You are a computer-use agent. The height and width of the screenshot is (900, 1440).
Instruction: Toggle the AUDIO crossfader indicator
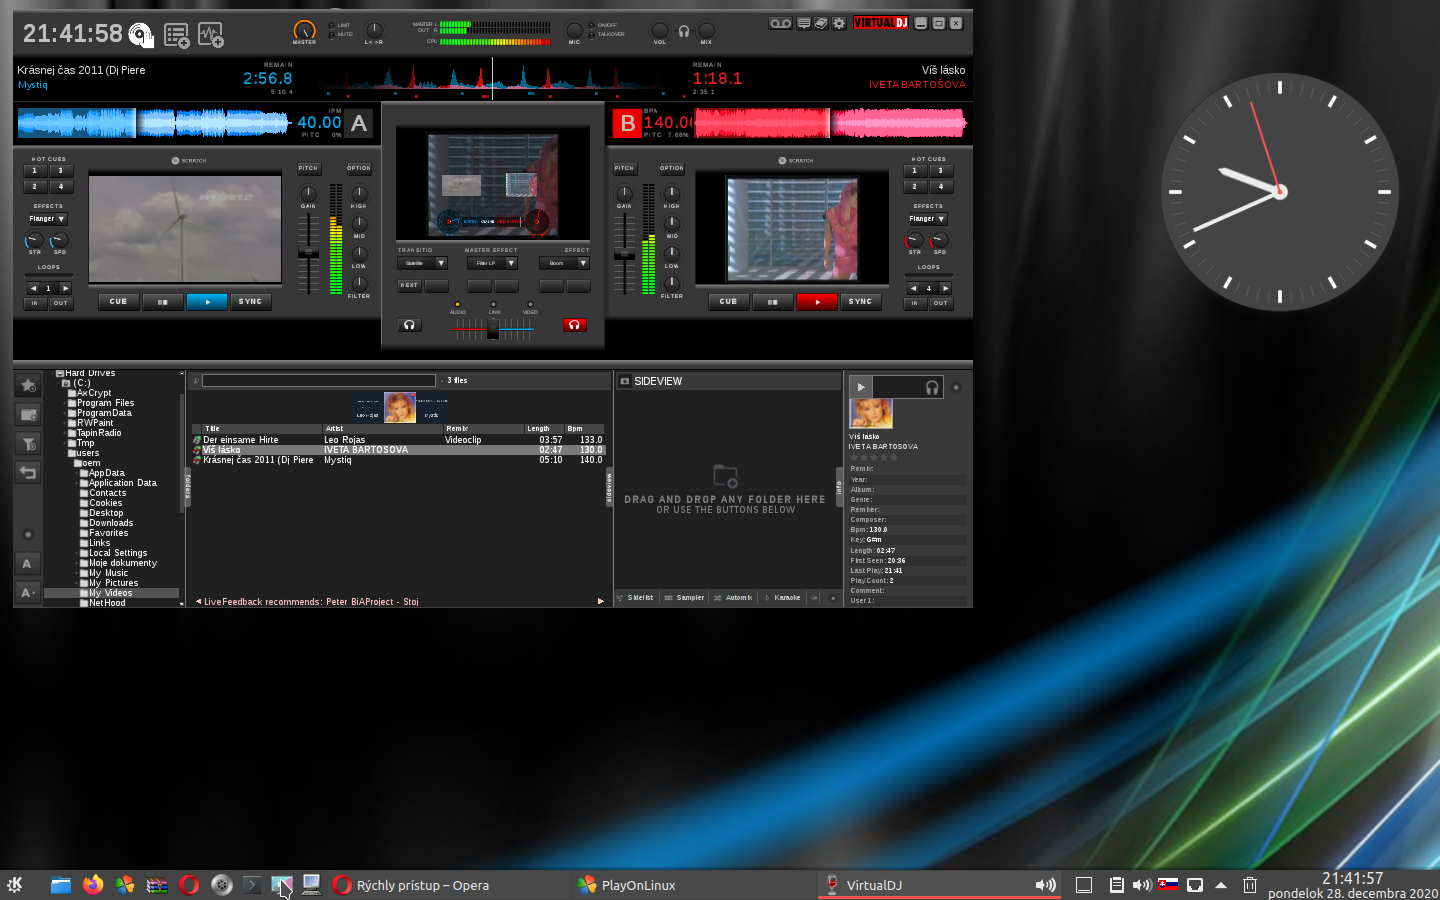[x=458, y=304]
